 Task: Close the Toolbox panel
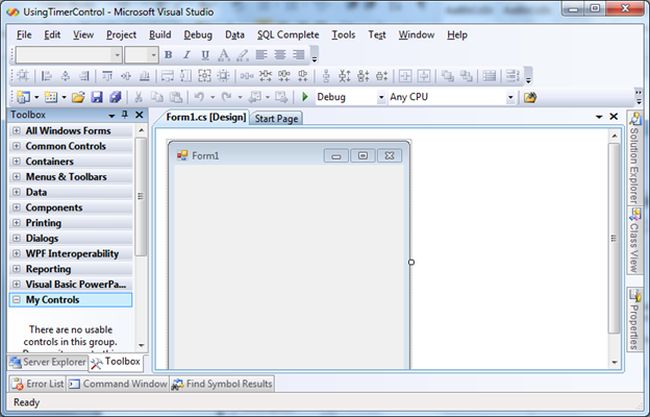click(x=139, y=115)
